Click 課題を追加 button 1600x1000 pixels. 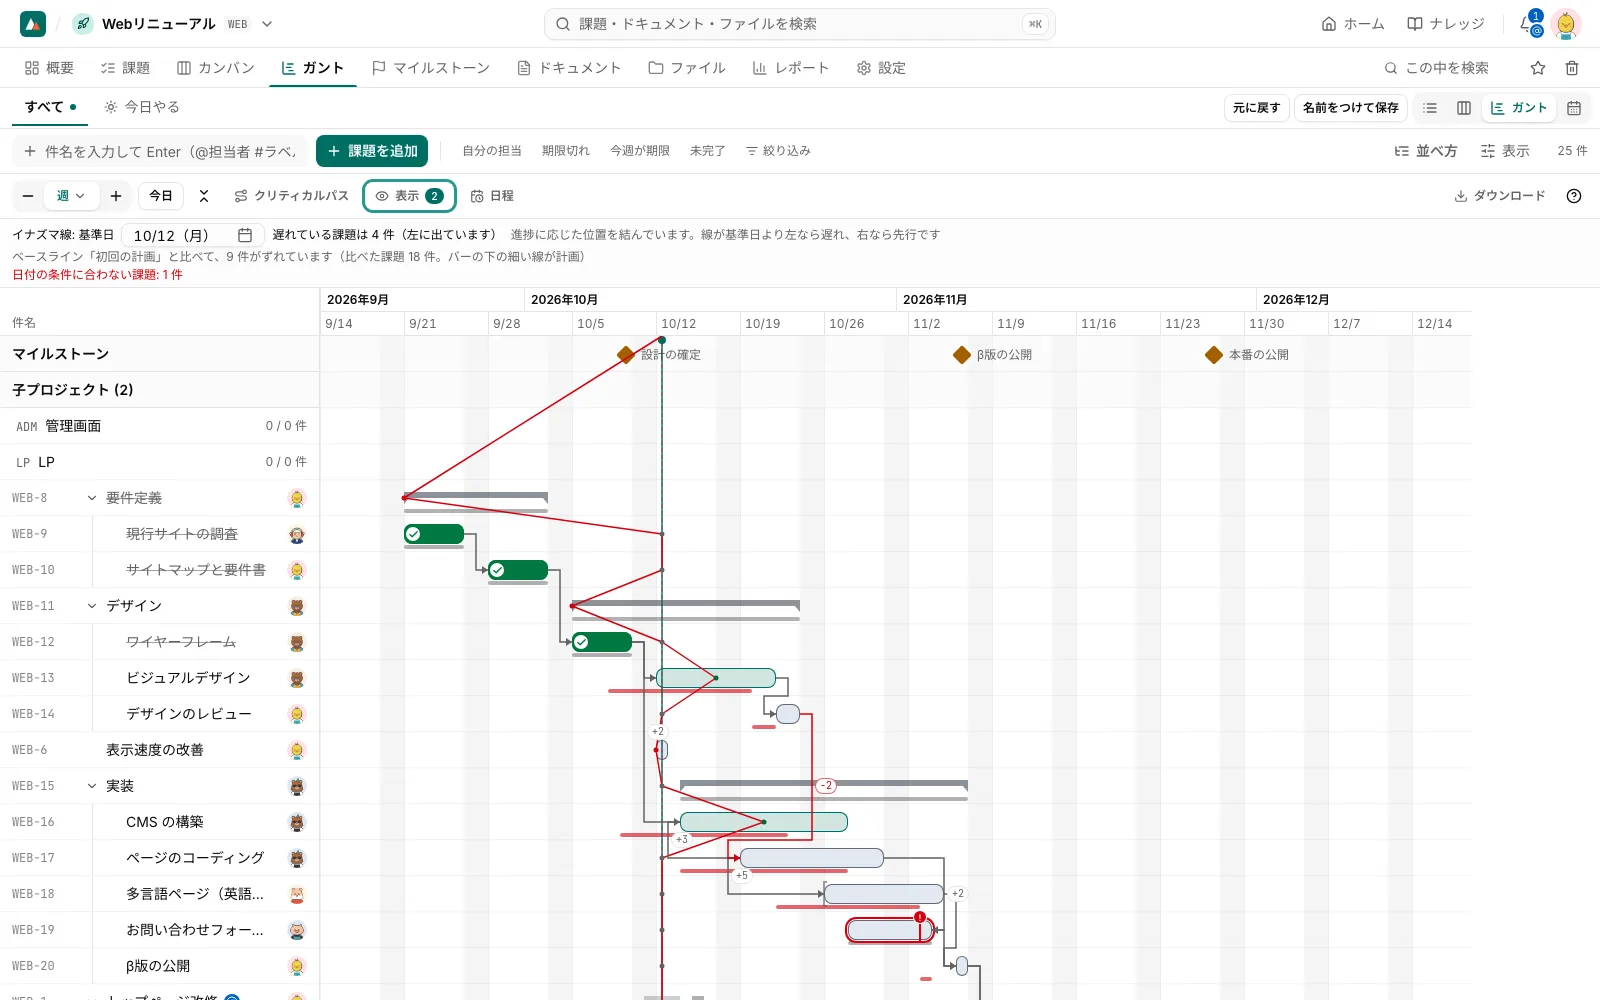[372, 151]
